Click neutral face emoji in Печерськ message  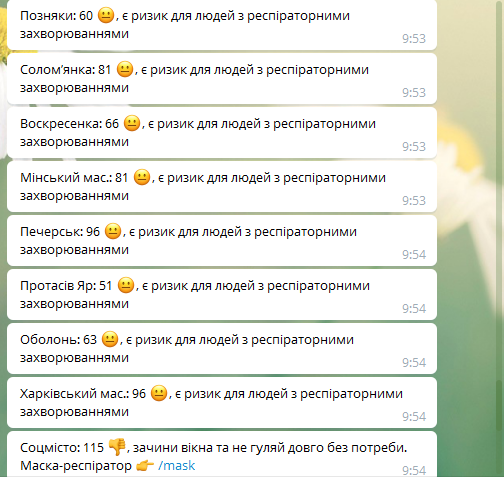click(x=113, y=231)
